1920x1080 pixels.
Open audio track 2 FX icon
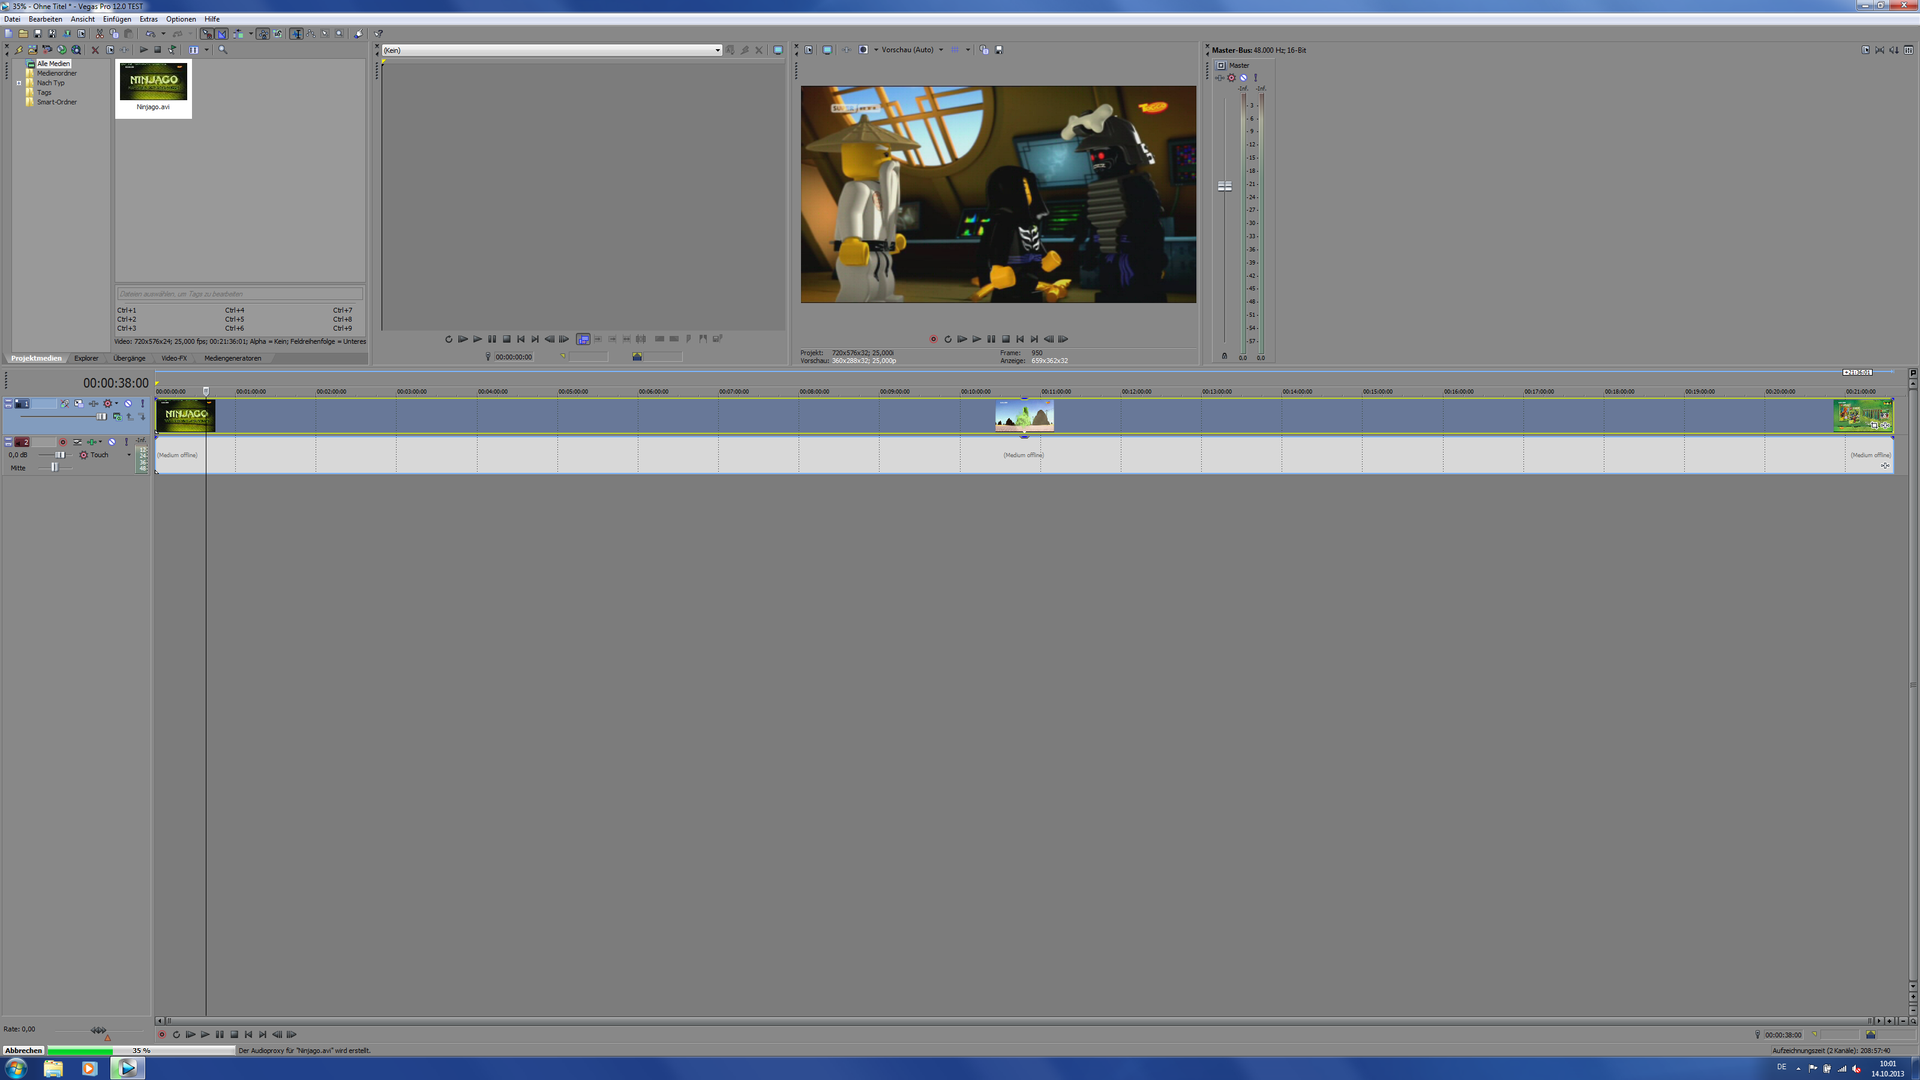coord(92,442)
